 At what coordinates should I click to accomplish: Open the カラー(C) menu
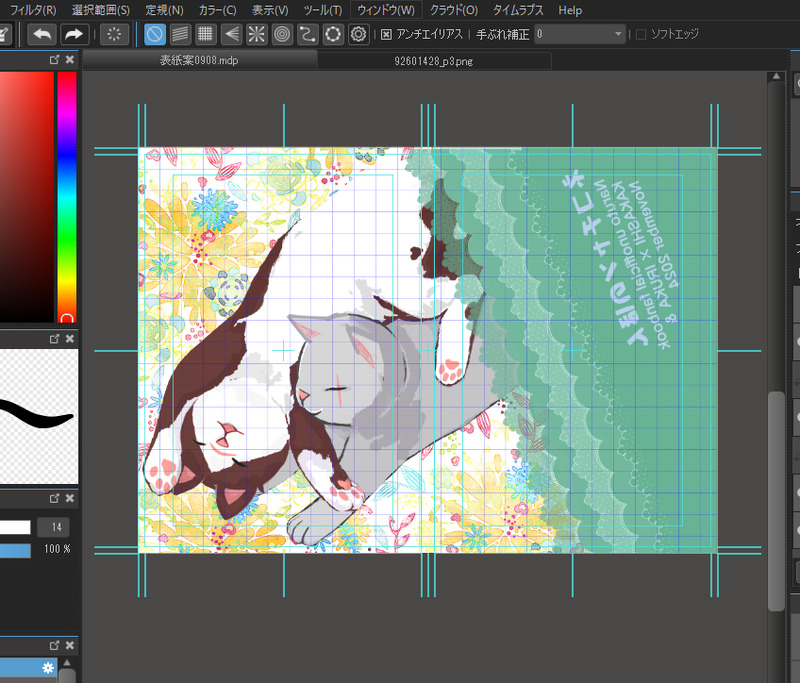click(217, 10)
